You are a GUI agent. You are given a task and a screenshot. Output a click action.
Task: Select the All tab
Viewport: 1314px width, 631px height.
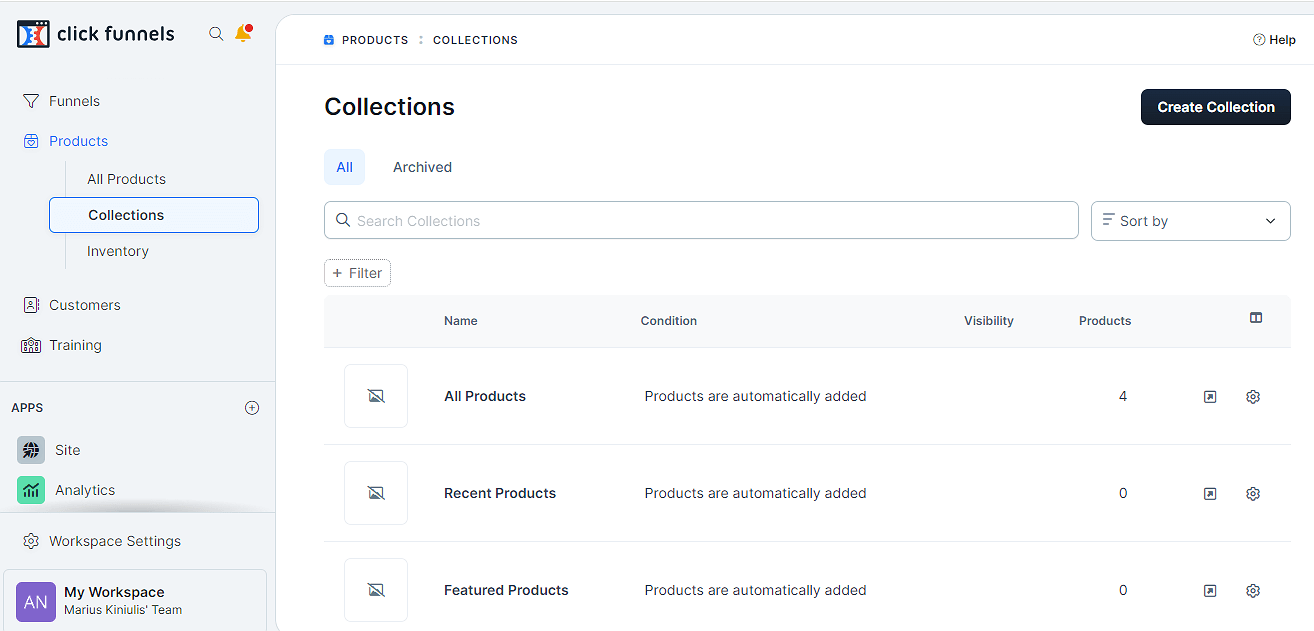point(344,167)
